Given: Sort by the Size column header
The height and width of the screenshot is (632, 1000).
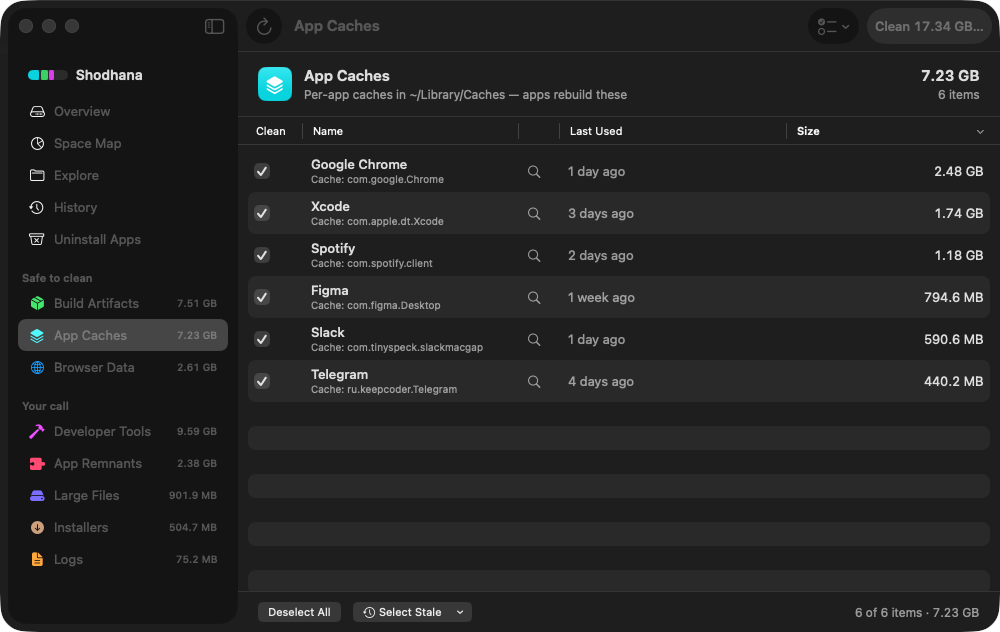Looking at the screenshot, I should [808, 131].
